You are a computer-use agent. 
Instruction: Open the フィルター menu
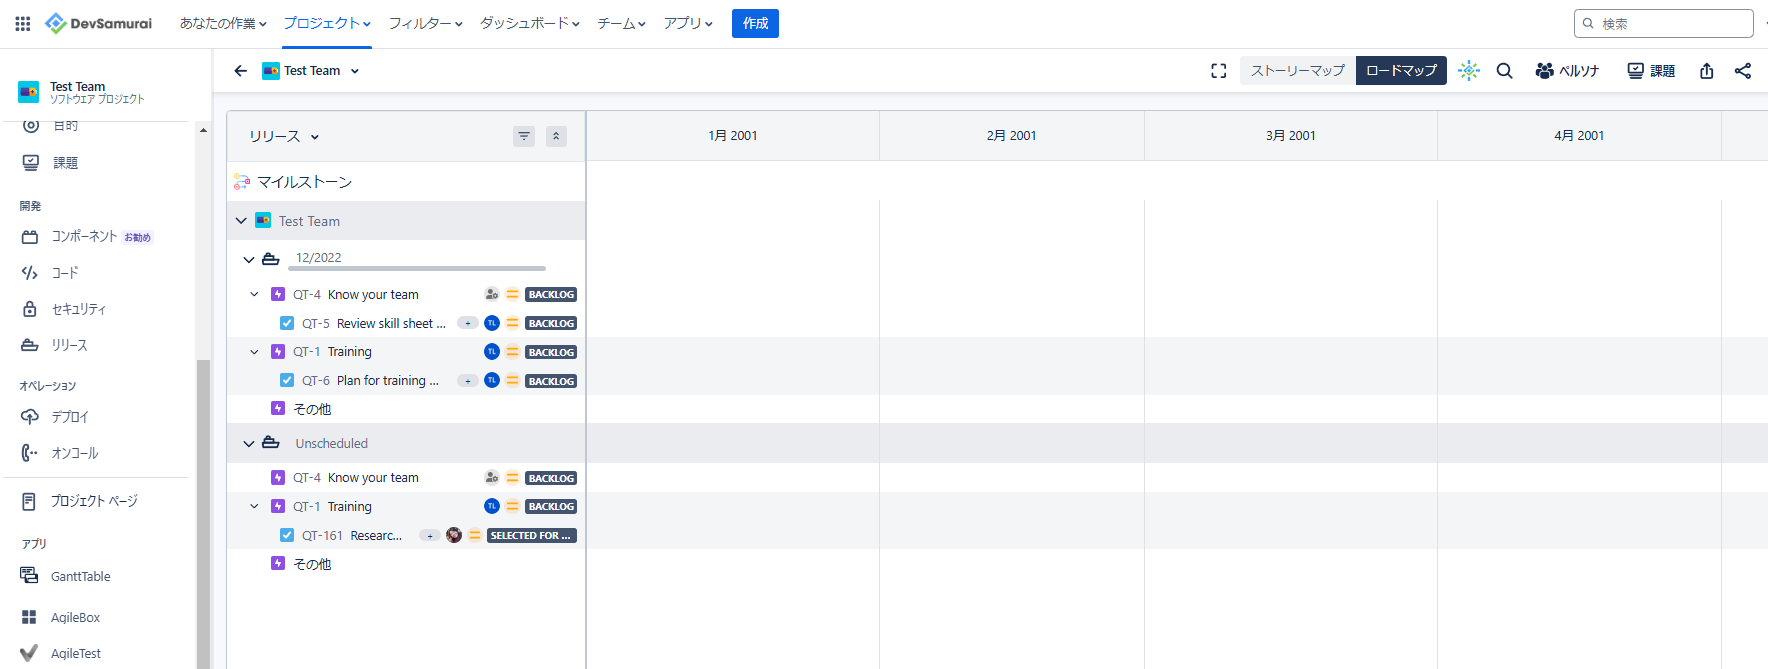(425, 23)
